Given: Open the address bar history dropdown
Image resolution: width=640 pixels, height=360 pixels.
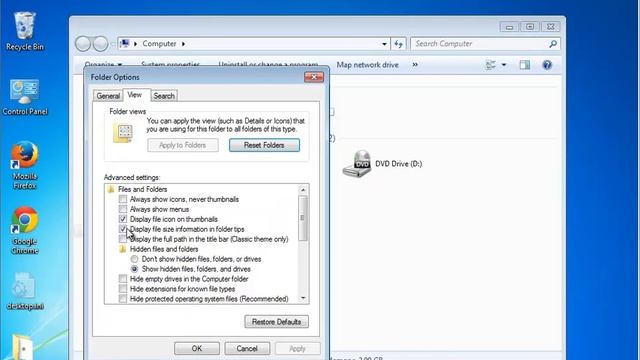Looking at the screenshot, I should (x=384, y=44).
